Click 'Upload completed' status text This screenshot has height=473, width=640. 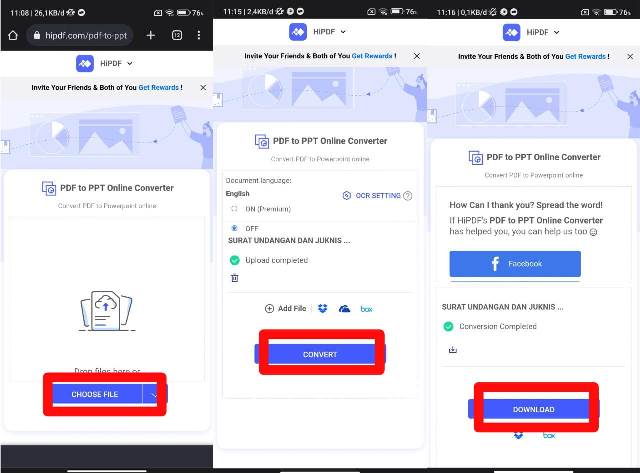276,260
